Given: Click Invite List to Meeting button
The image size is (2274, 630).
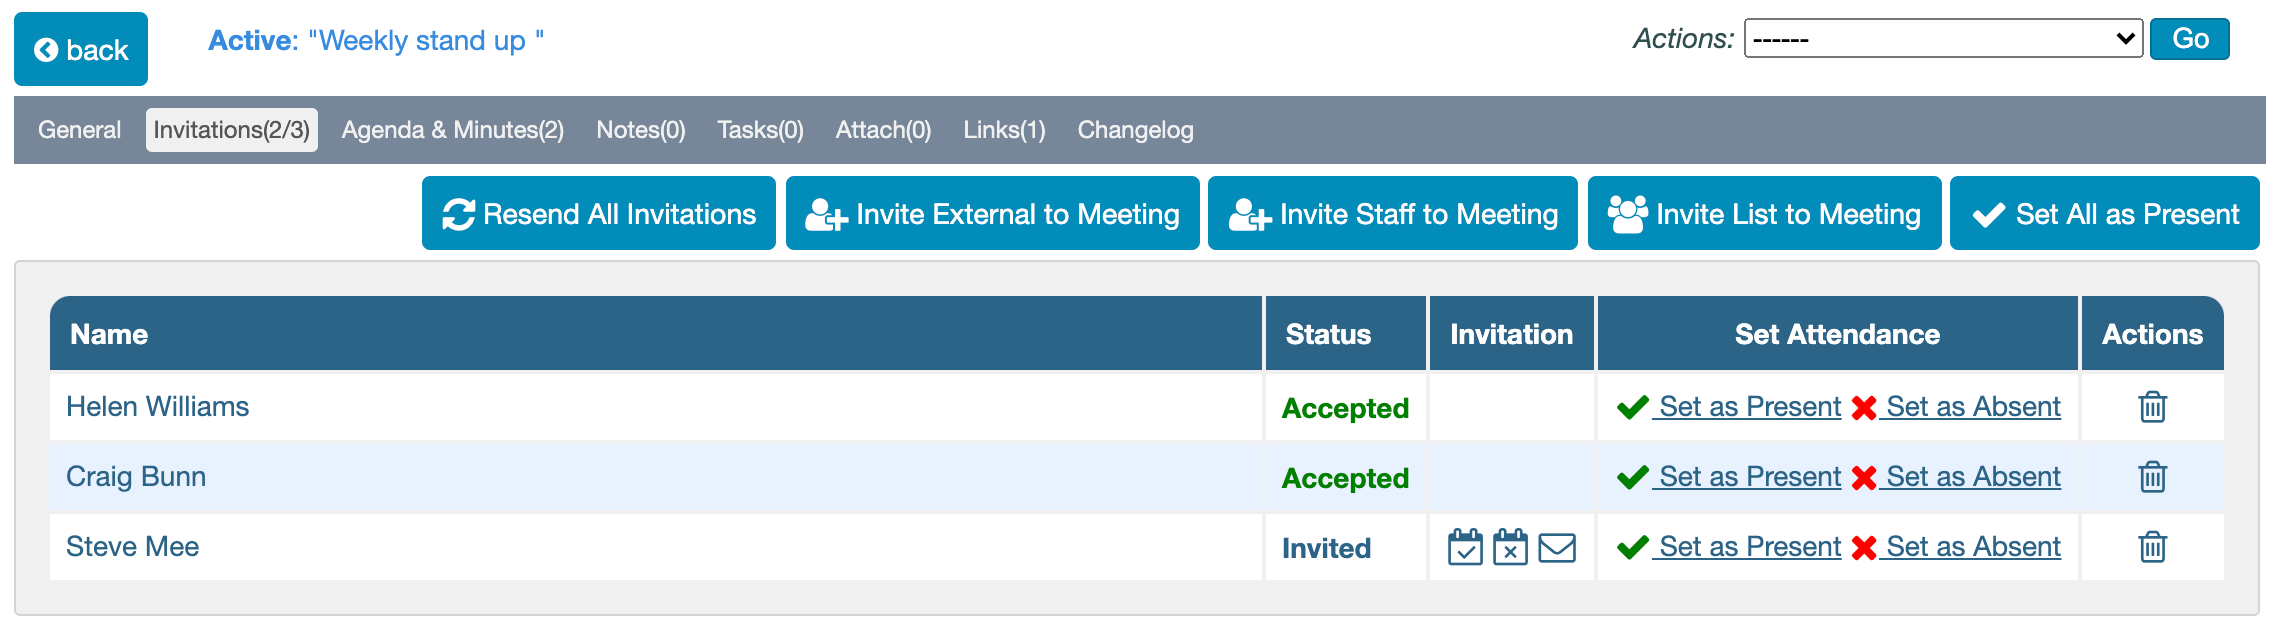Looking at the screenshot, I should [1764, 214].
